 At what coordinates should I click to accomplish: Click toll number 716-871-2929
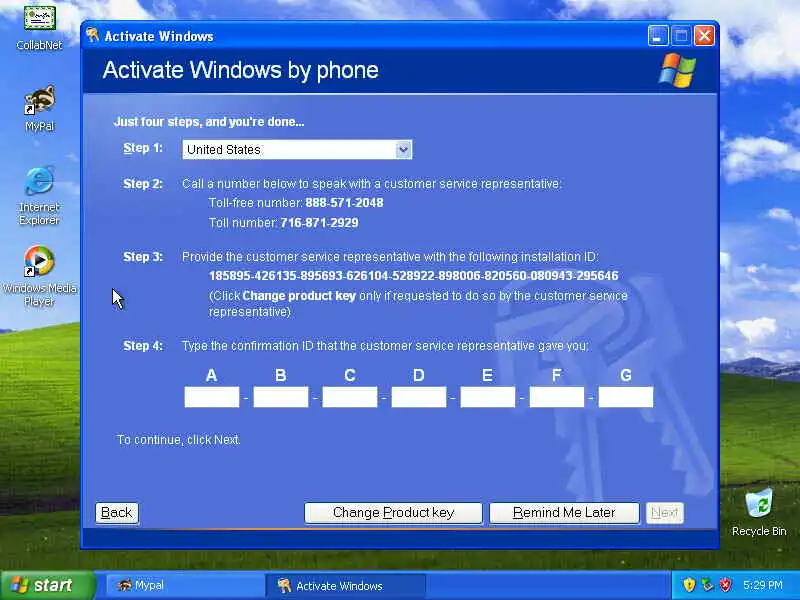click(319, 222)
